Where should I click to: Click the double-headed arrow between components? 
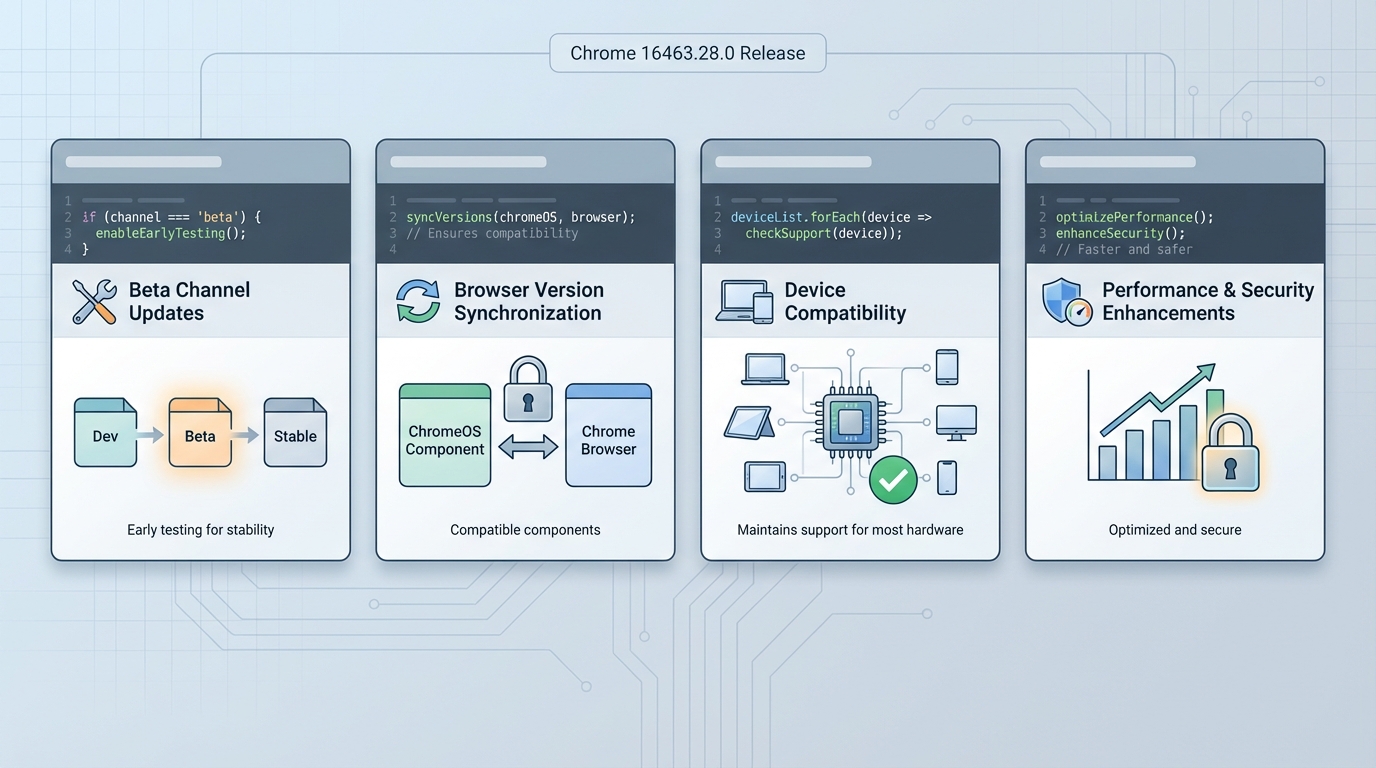click(528, 447)
